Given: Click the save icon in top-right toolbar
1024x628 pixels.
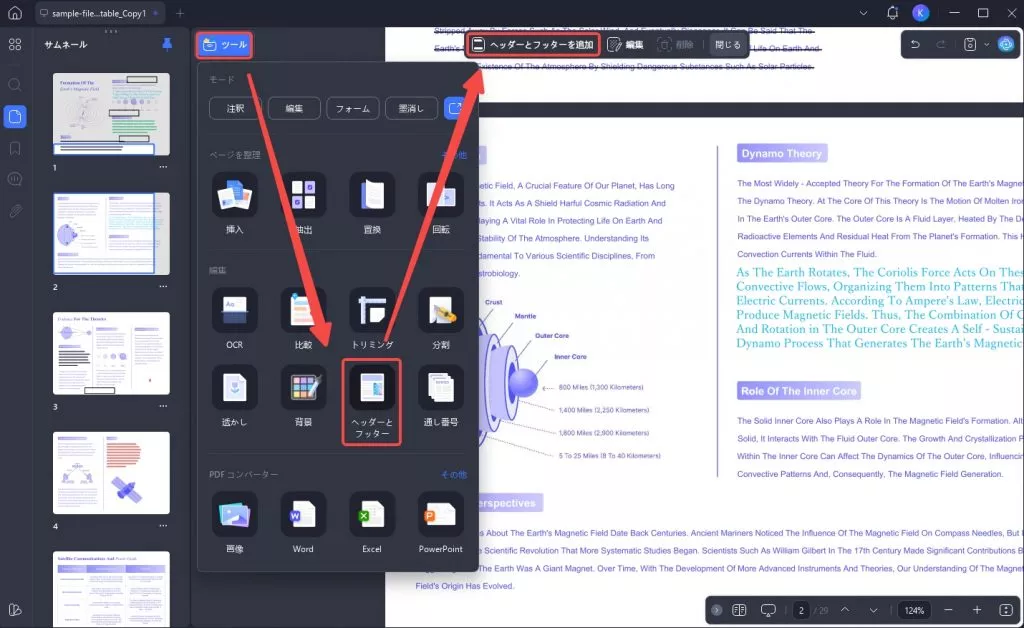Looking at the screenshot, I should click(x=970, y=44).
